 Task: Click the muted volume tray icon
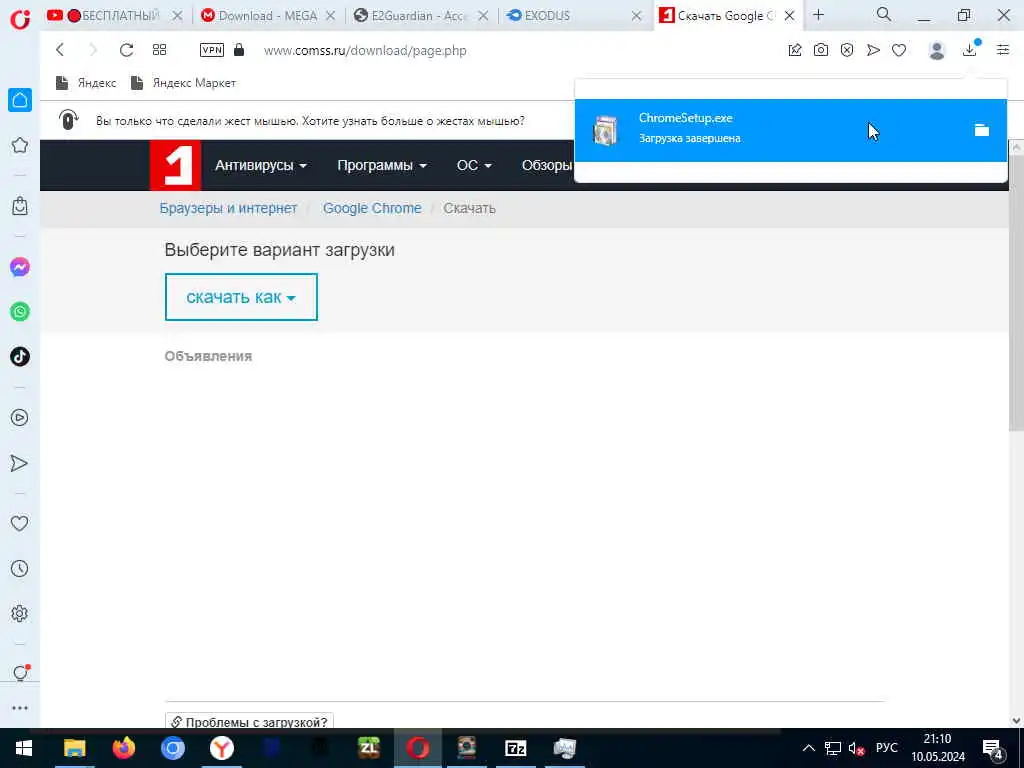(x=856, y=748)
